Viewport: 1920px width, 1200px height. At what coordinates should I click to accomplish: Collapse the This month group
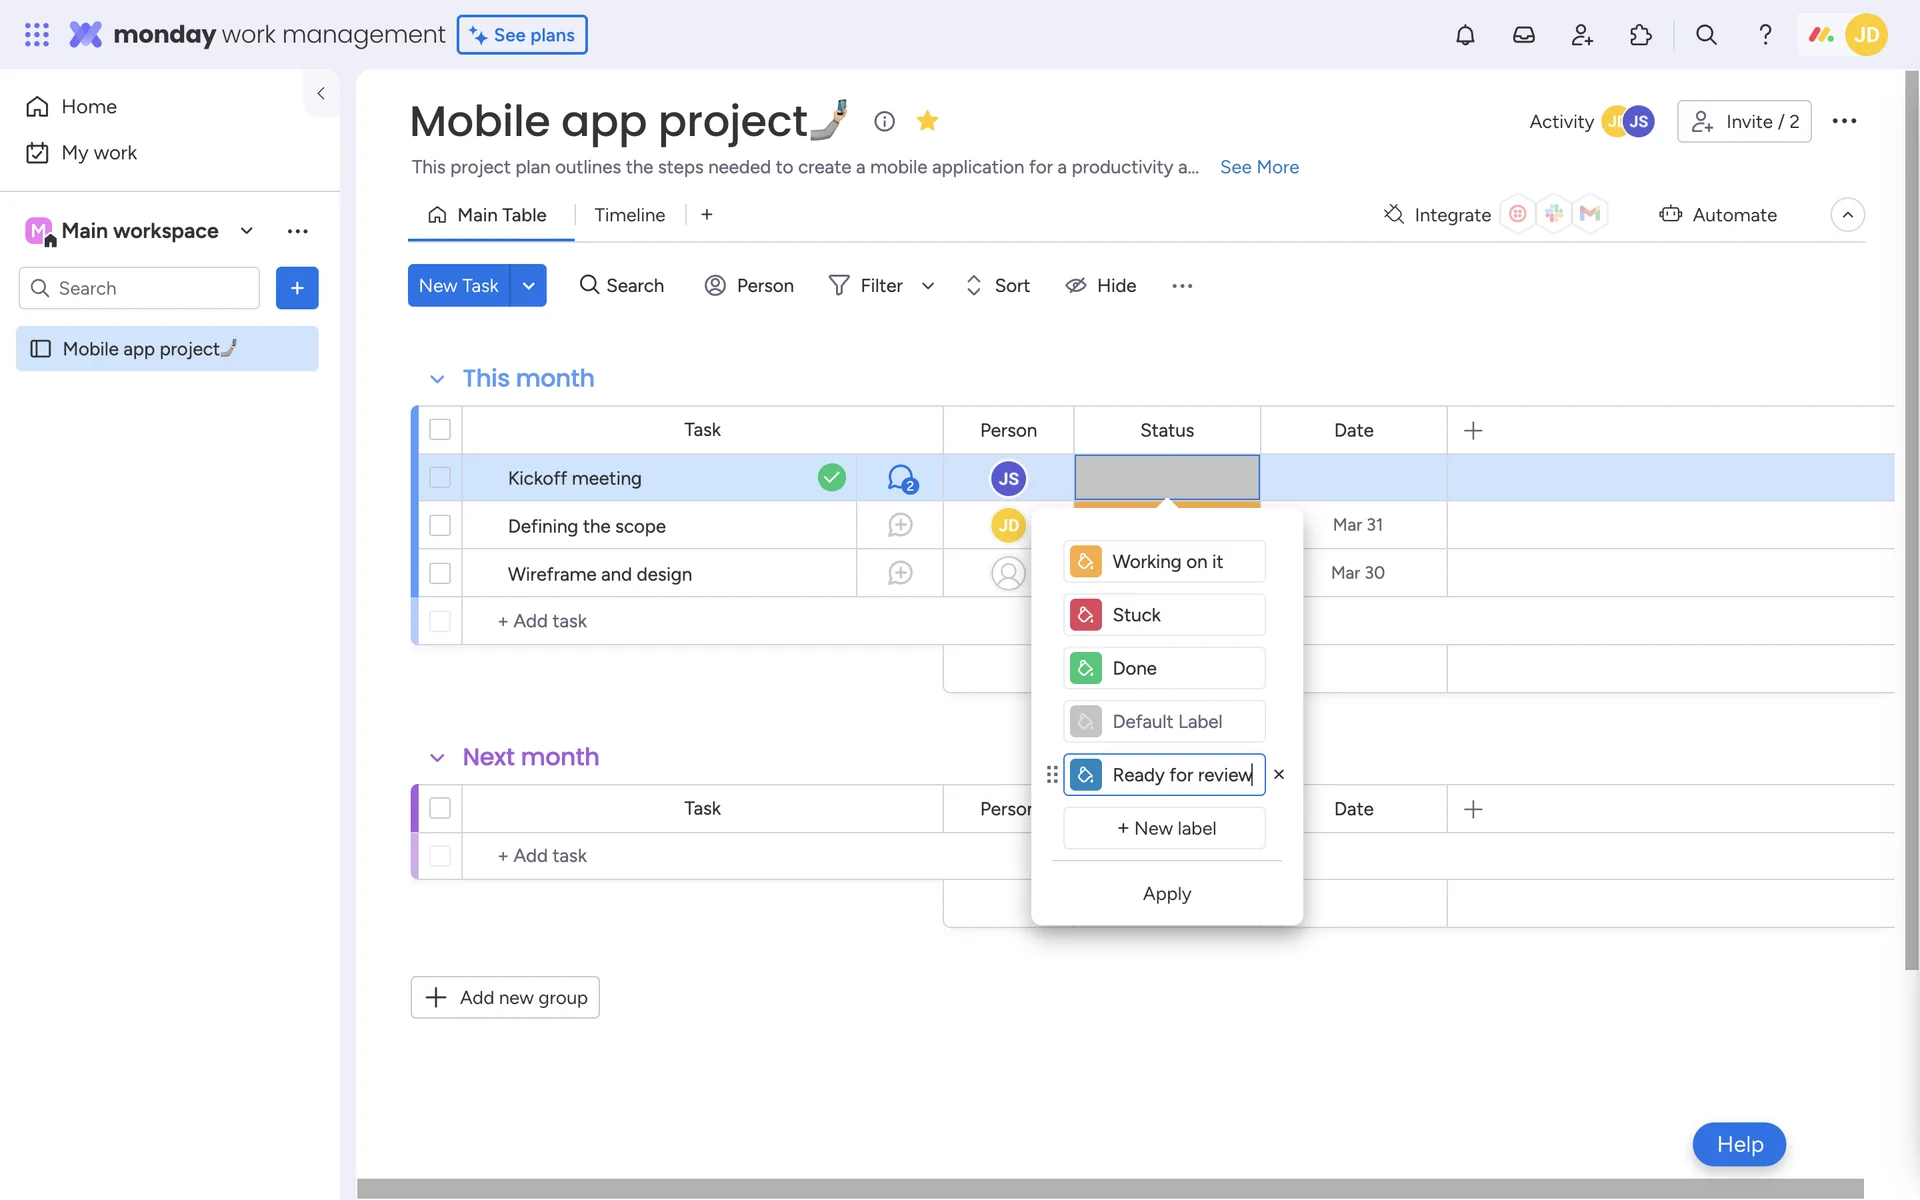[x=437, y=379]
